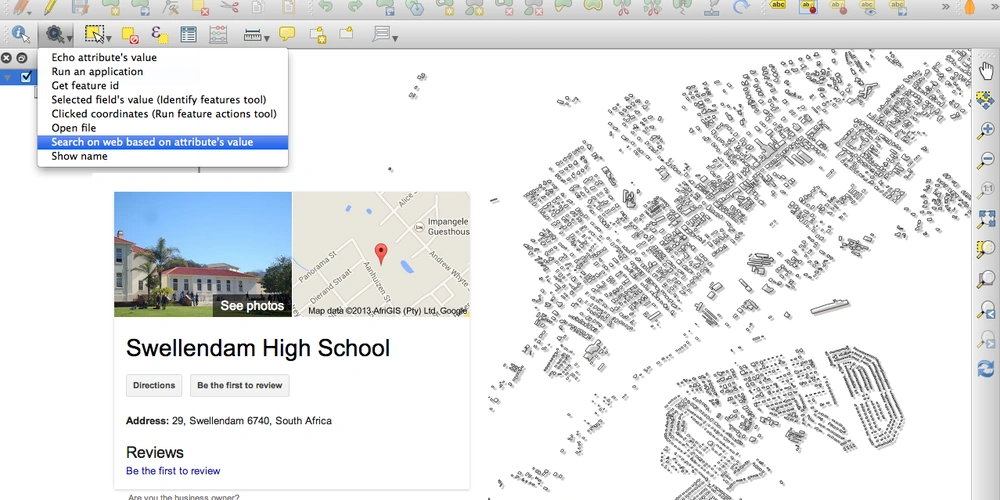Screen dimensions: 1000x500
Task: Click the Directions button
Action: pyautogui.click(x=154, y=385)
